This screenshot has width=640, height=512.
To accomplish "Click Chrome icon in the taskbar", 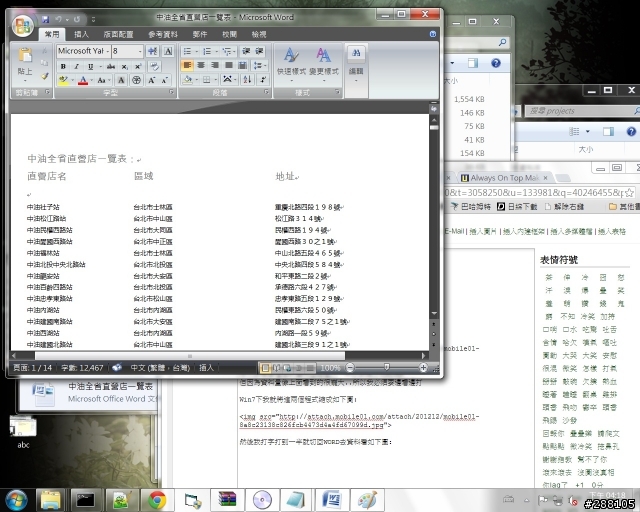I will pos(157,500).
